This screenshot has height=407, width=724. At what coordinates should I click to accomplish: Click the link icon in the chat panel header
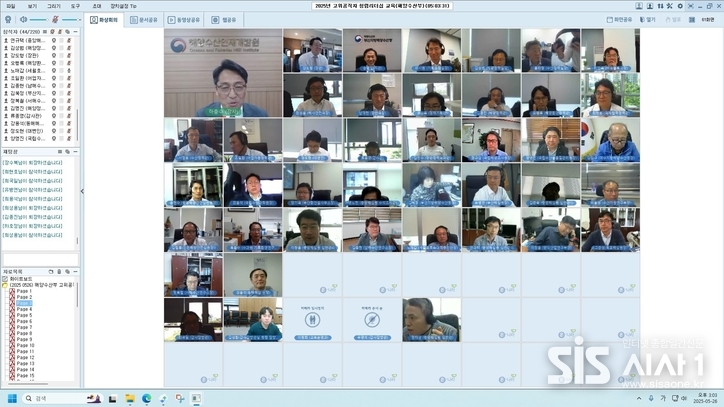pyautogui.click(x=67, y=152)
